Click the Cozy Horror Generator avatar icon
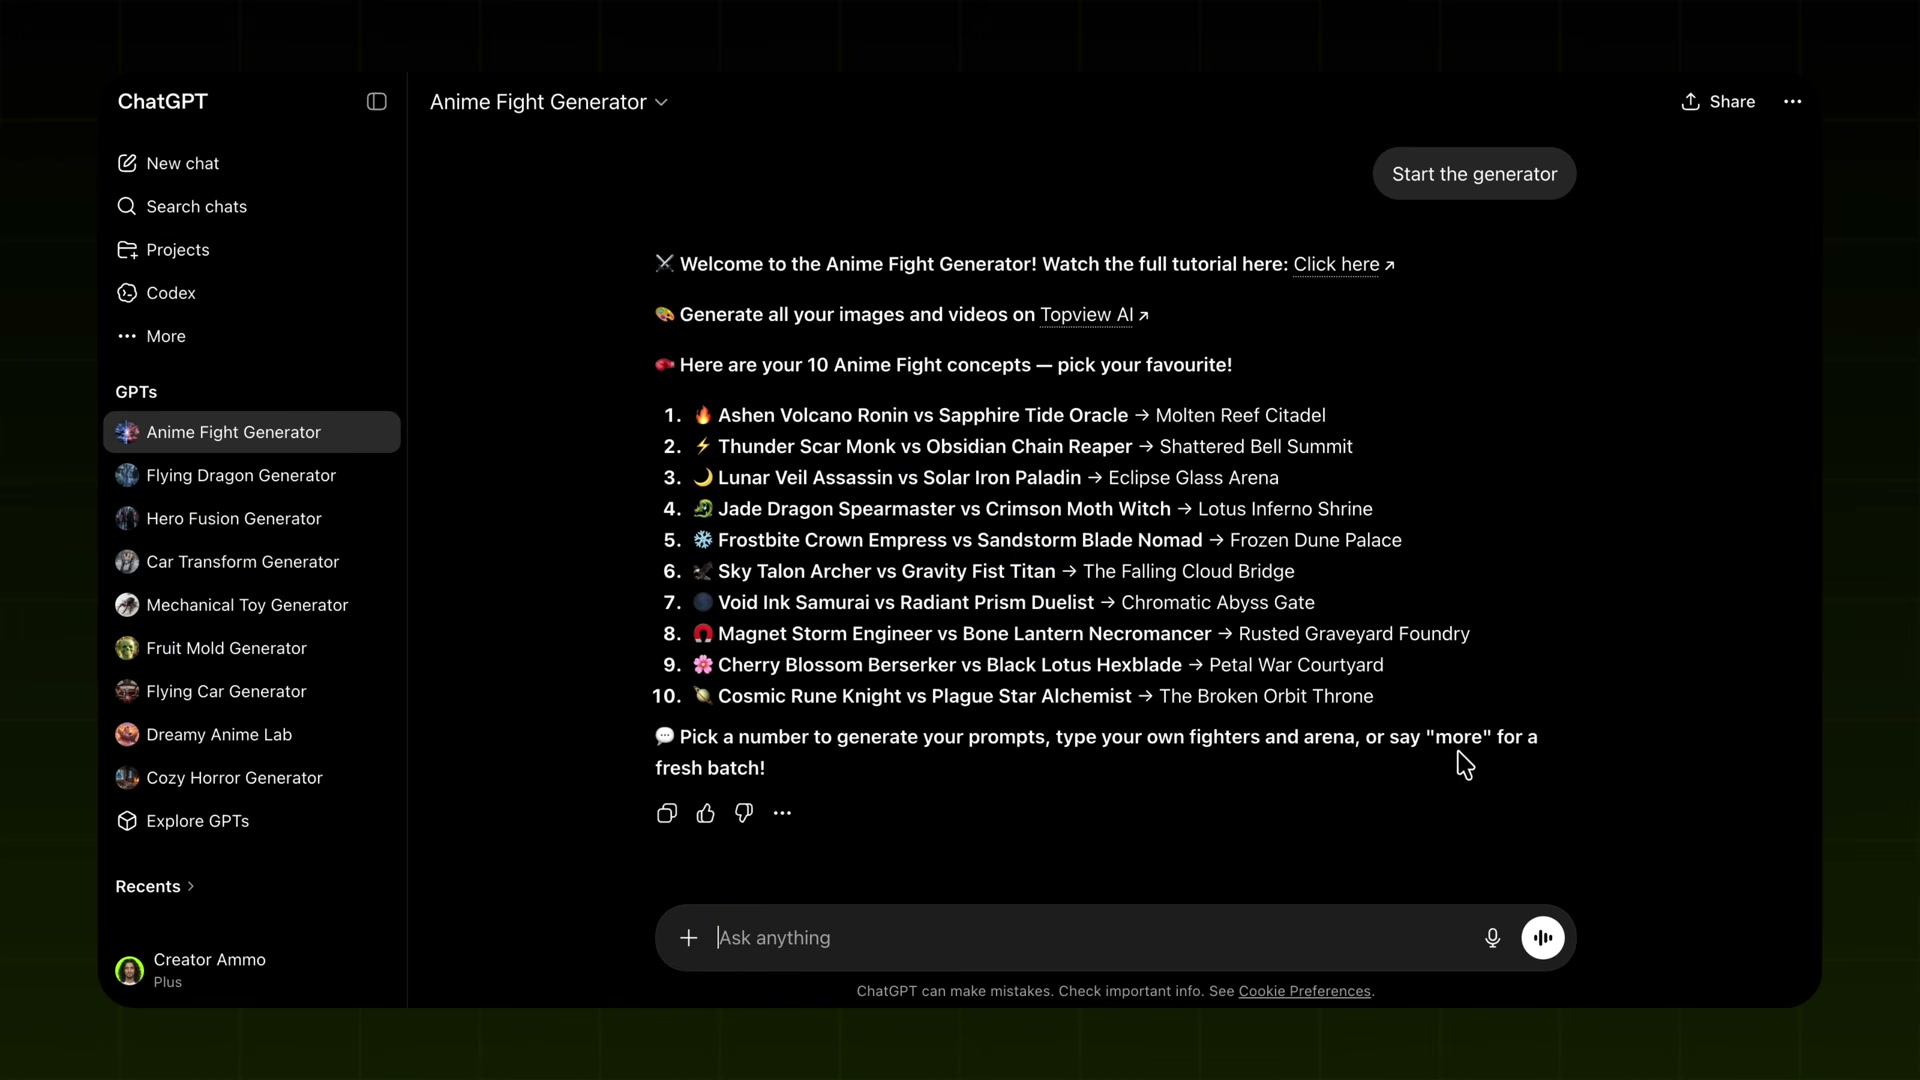Image resolution: width=1920 pixels, height=1080 pixels. click(x=127, y=778)
